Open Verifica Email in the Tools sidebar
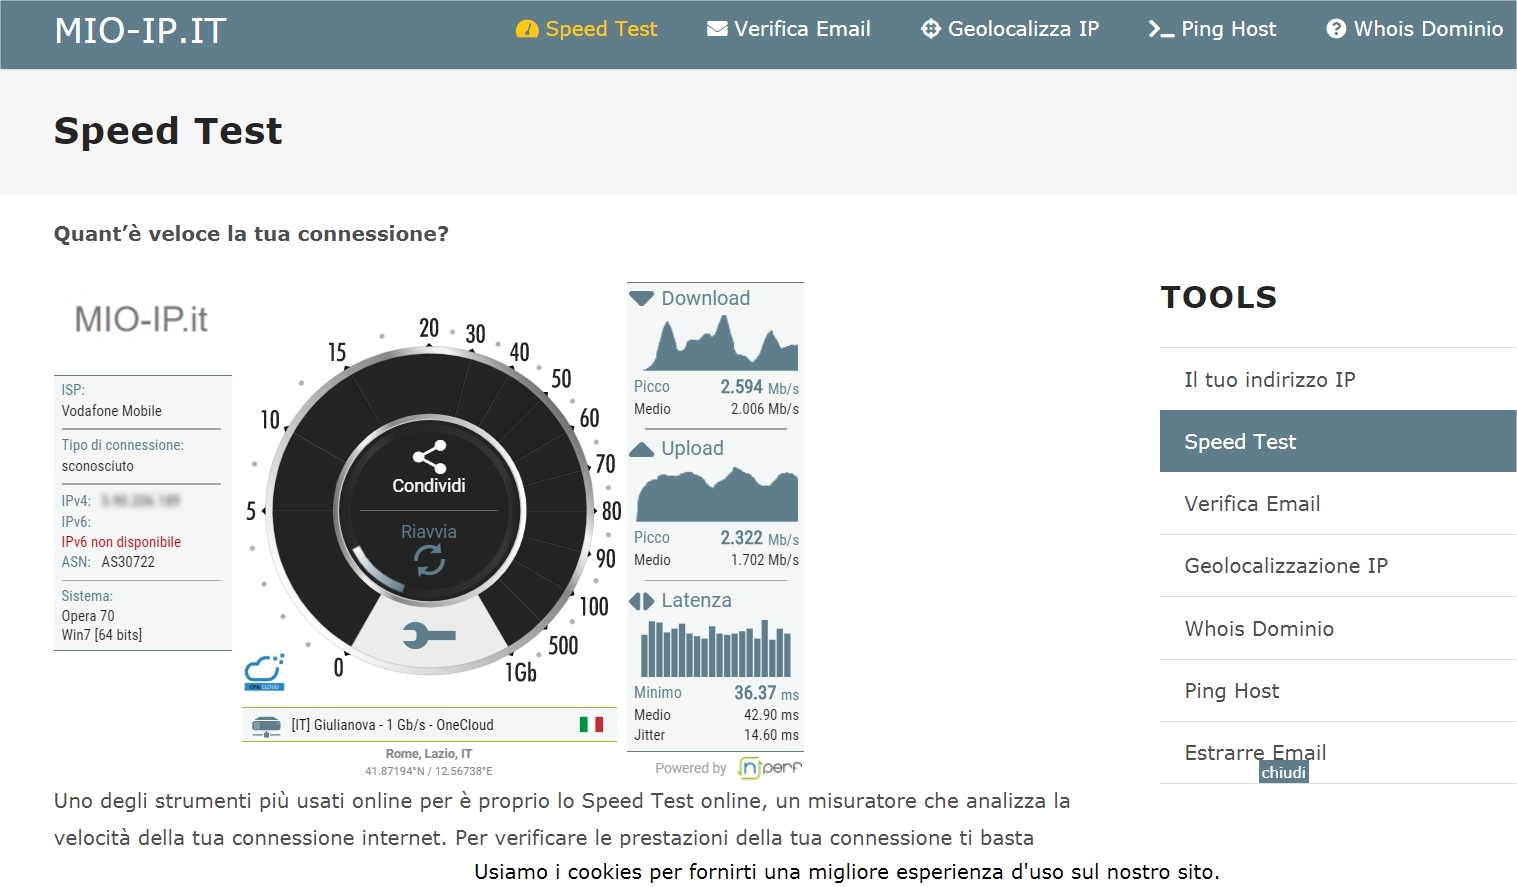This screenshot has height=887, width=1517. click(1338, 504)
